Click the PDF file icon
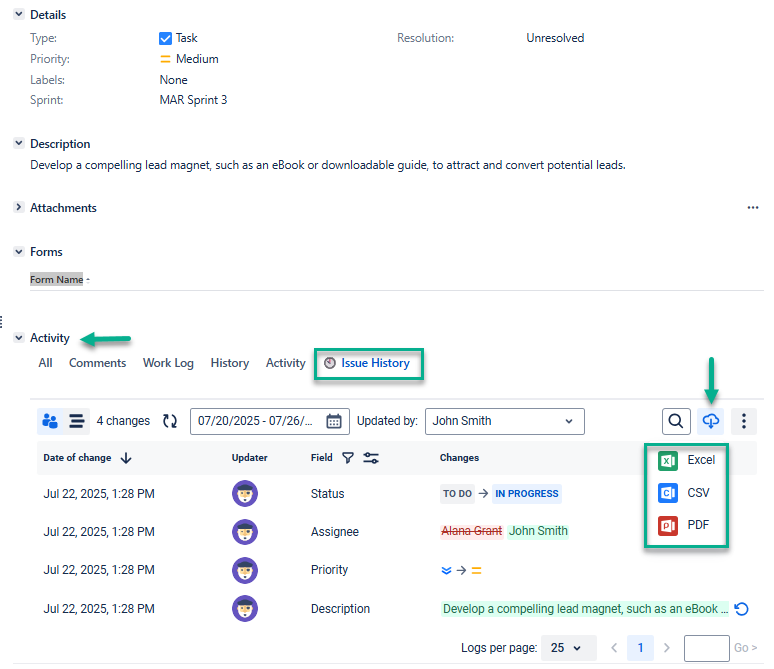The image size is (774, 669). [x=667, y=525]
